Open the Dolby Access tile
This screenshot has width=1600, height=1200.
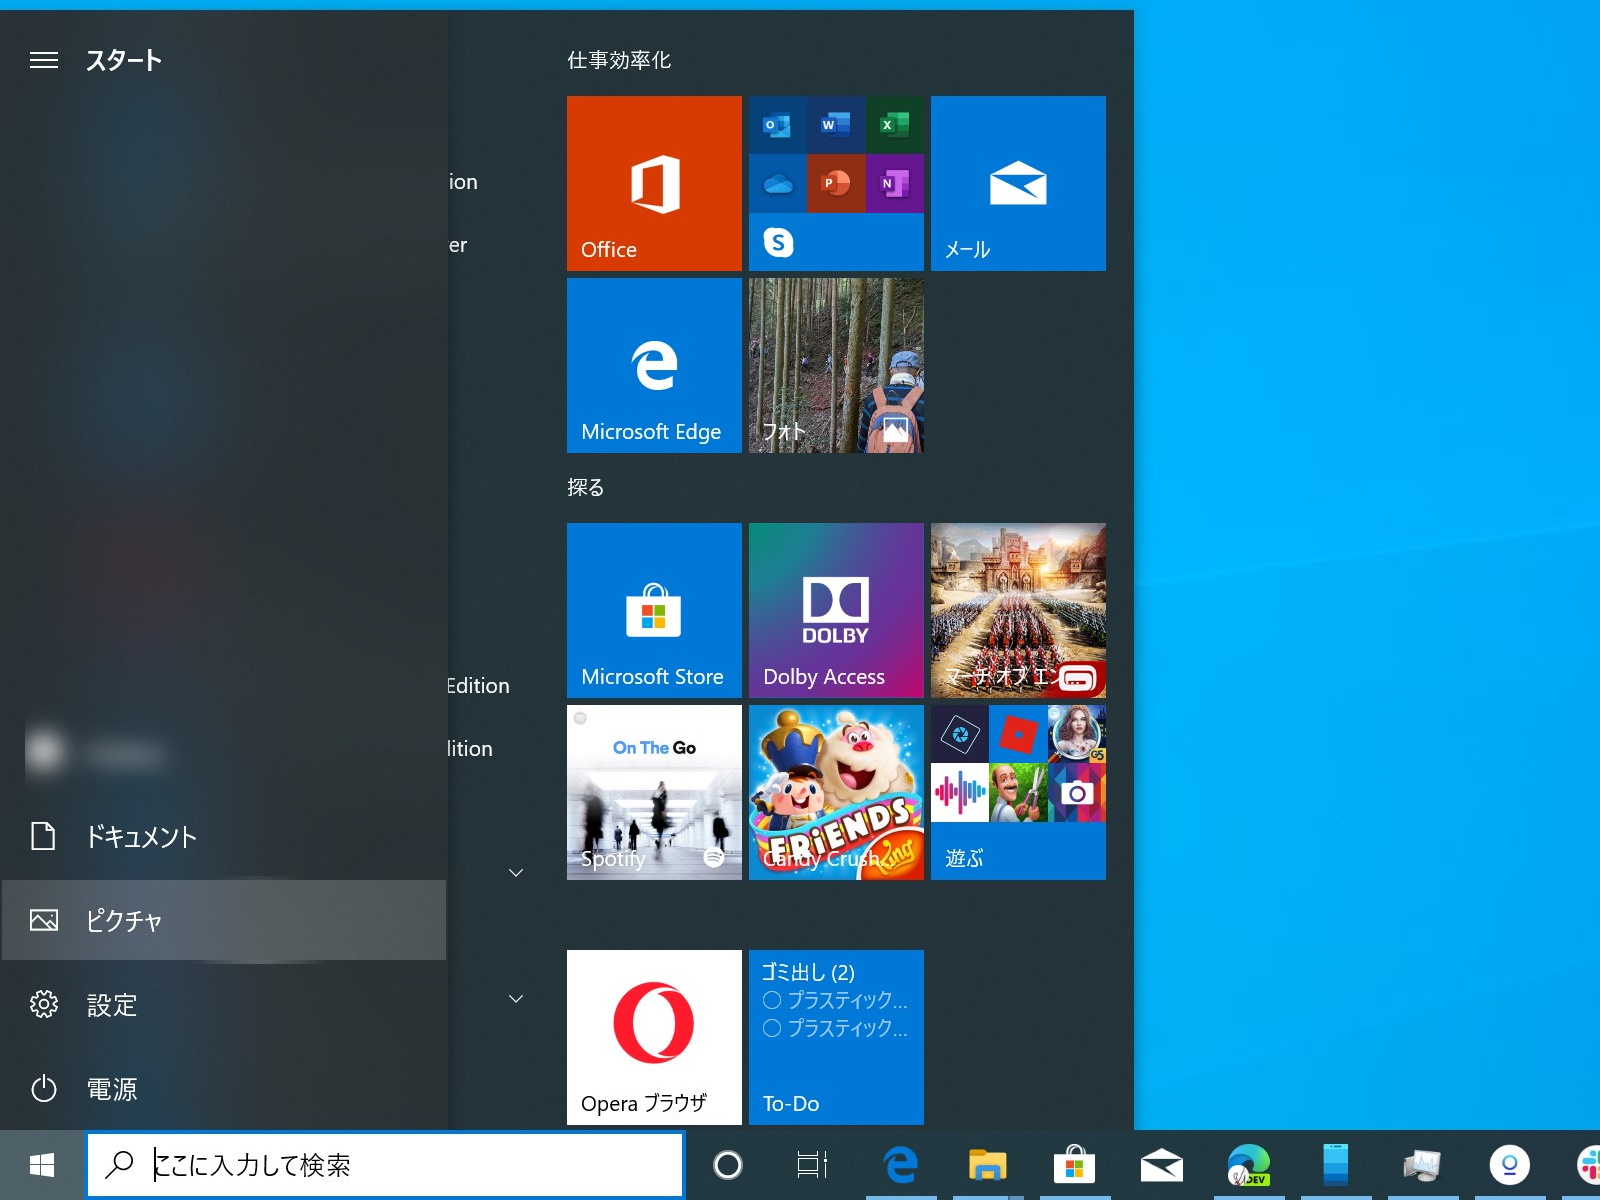pos(836,610)
